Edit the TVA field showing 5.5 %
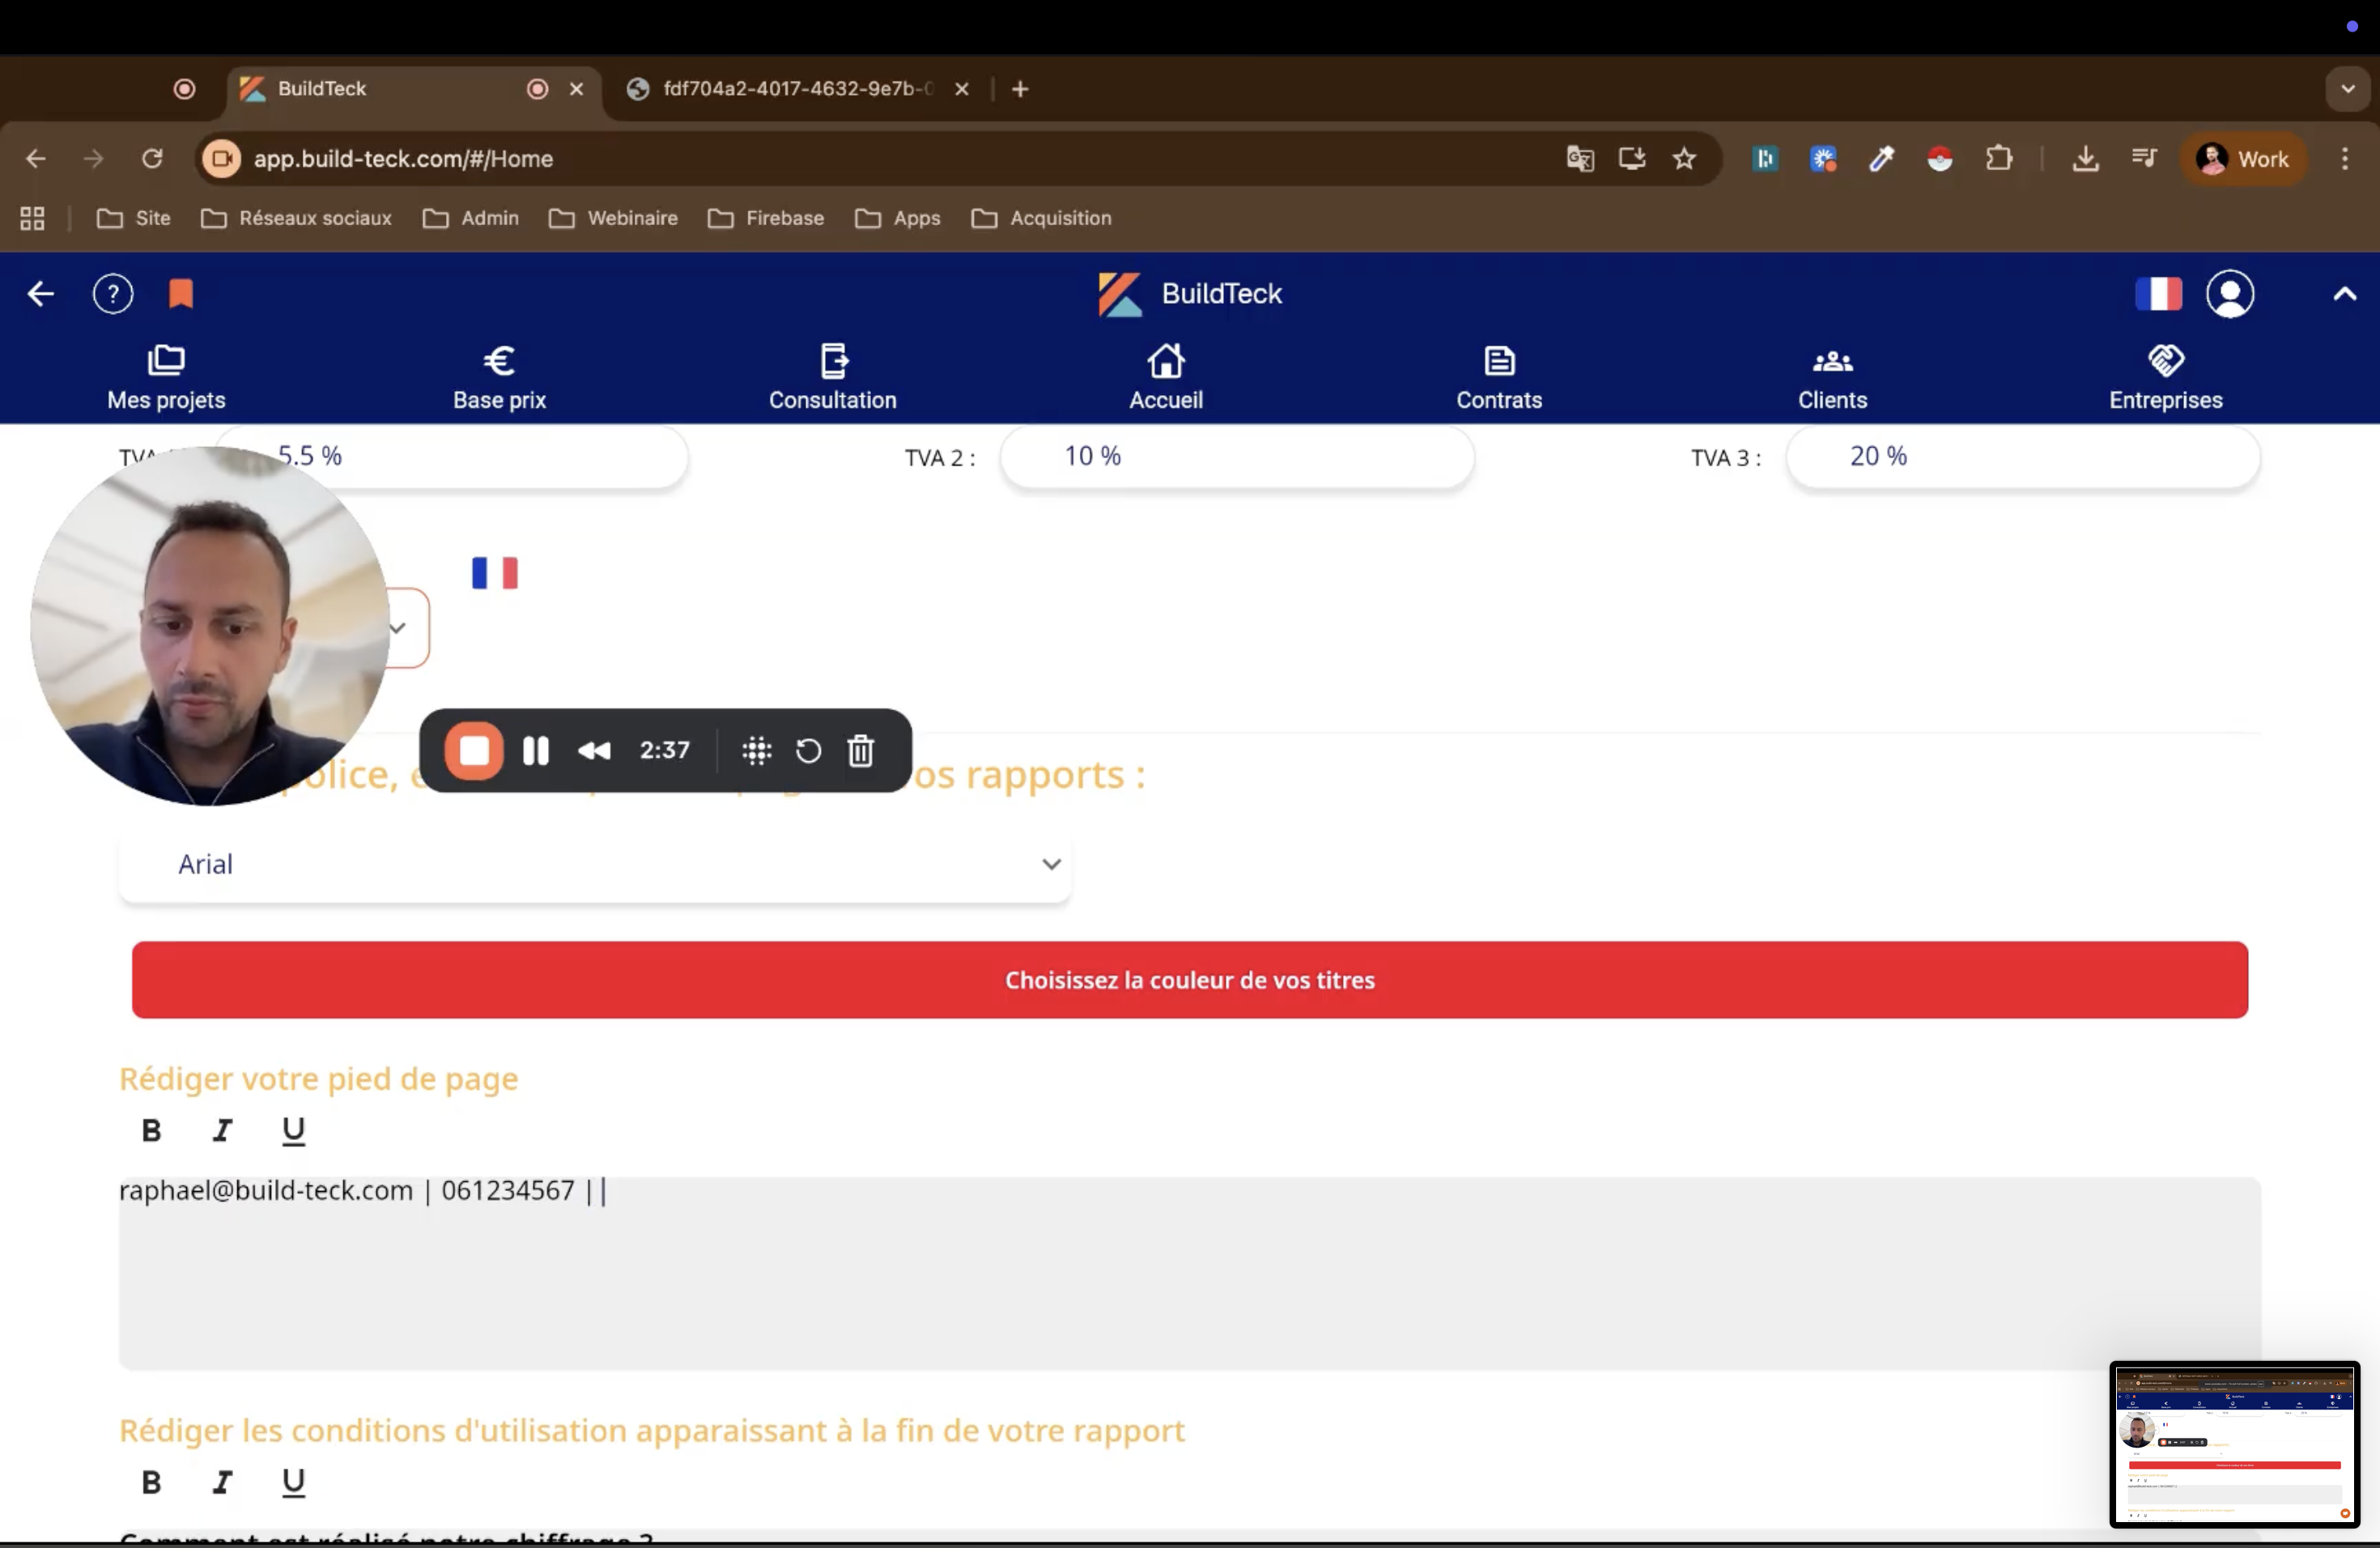The image size is (2380, 1548). pos(451,457)
